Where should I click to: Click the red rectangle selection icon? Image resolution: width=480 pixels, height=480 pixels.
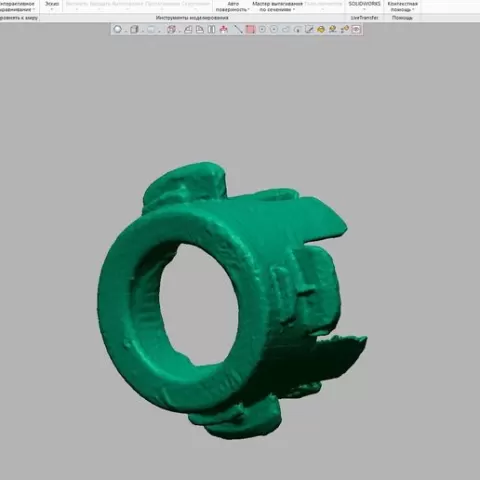pyautogui.click(x=250, y=29)
